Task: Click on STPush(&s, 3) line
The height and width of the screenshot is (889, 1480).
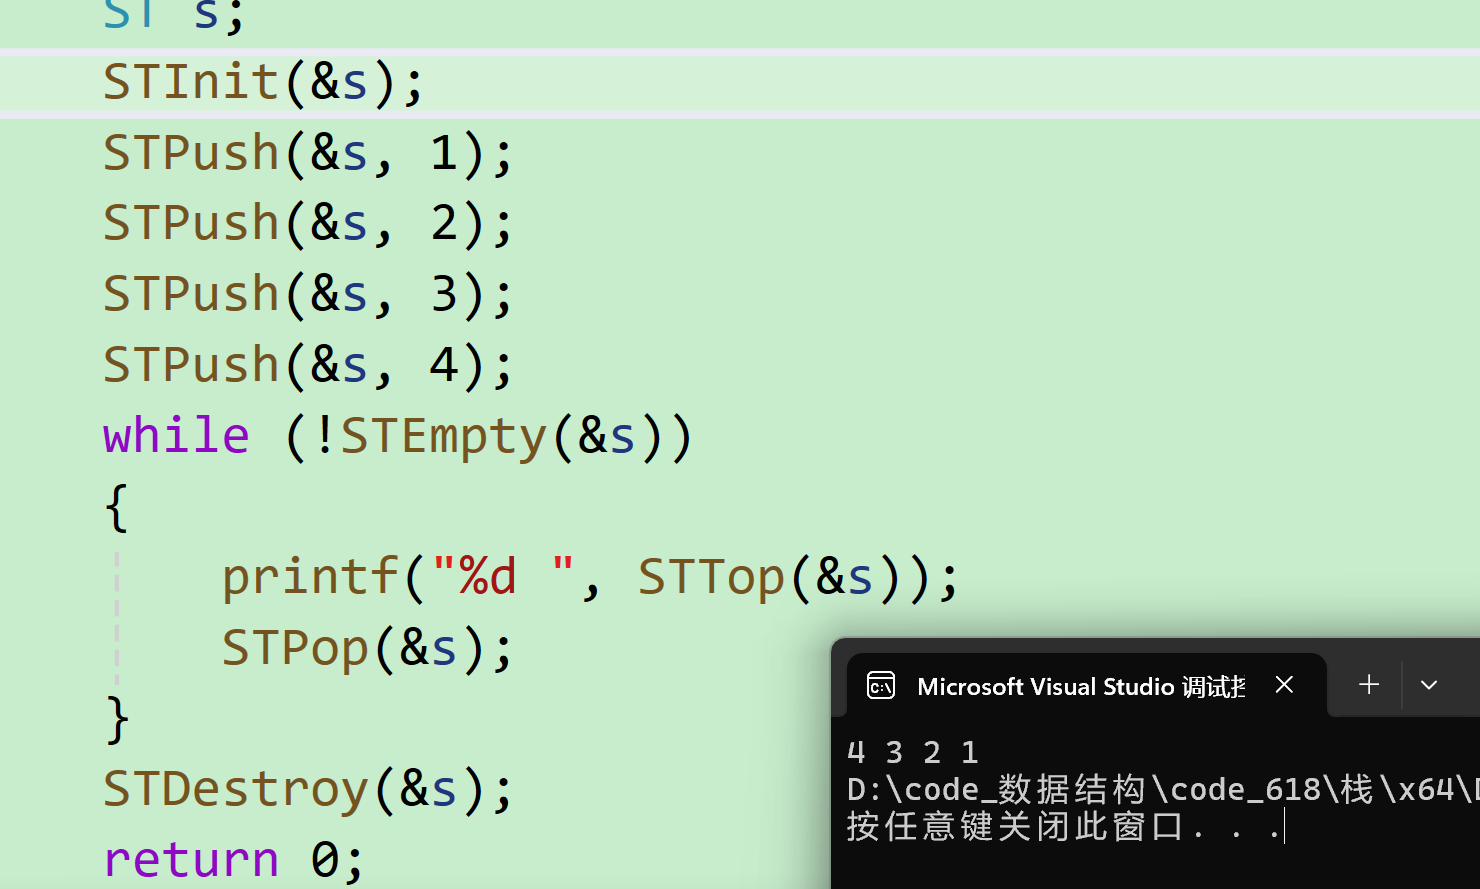Action: [308, 295]
